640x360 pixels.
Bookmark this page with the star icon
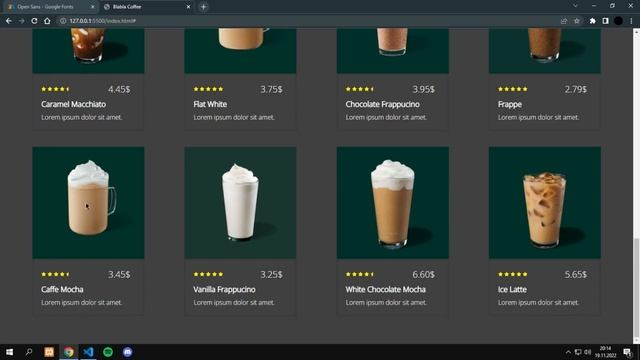pos(577,21)
